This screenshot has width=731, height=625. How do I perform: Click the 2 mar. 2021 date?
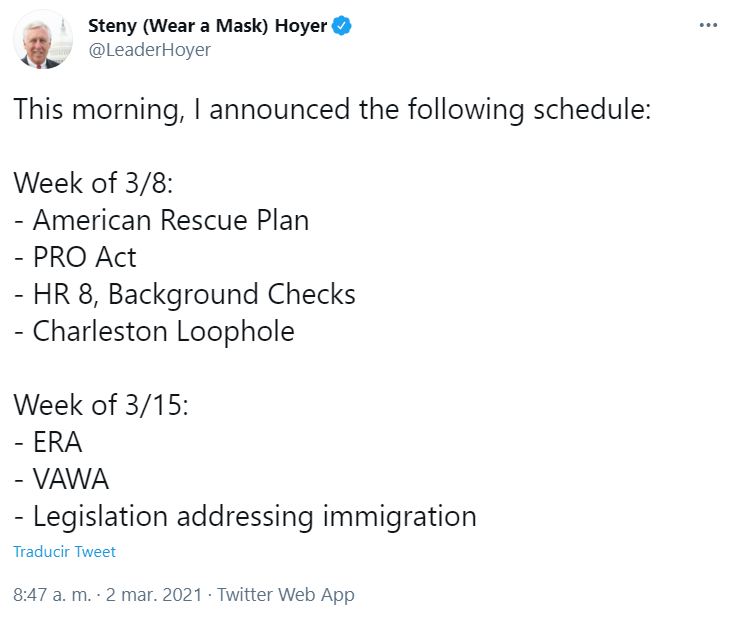click(x=154, y=595)
